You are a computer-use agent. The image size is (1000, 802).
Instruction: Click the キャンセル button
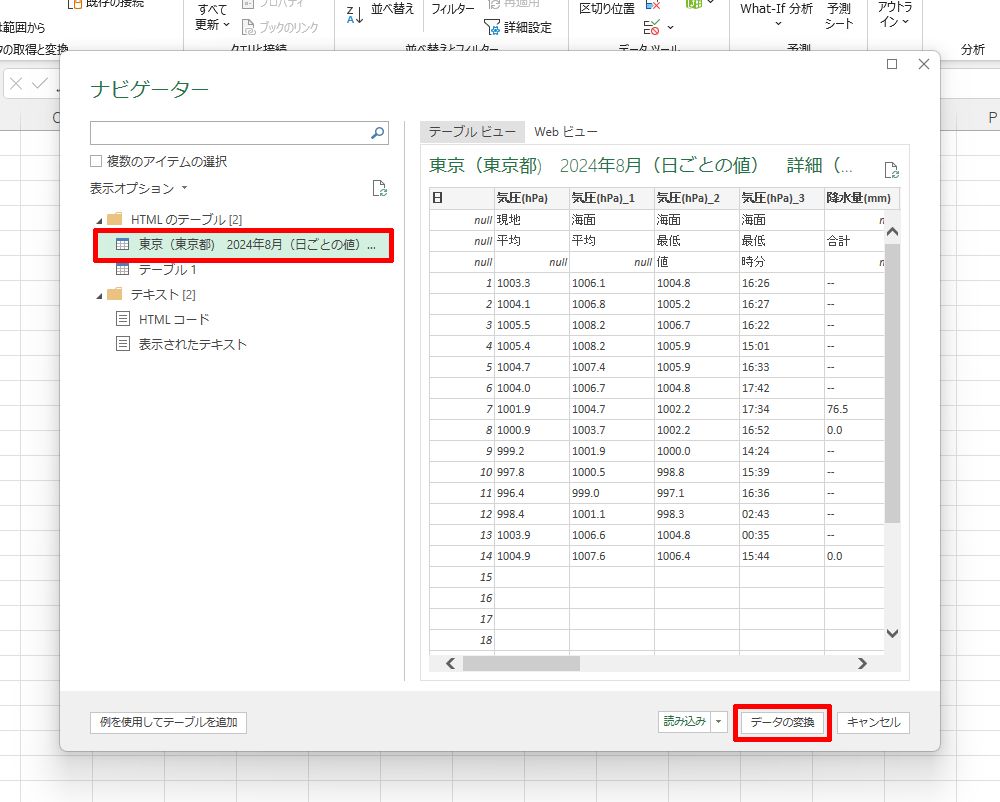[873, 722]
